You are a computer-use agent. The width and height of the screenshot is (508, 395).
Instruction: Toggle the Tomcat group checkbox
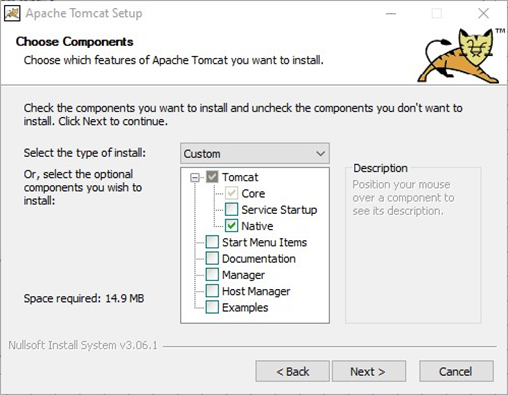(x=212, y=177)
